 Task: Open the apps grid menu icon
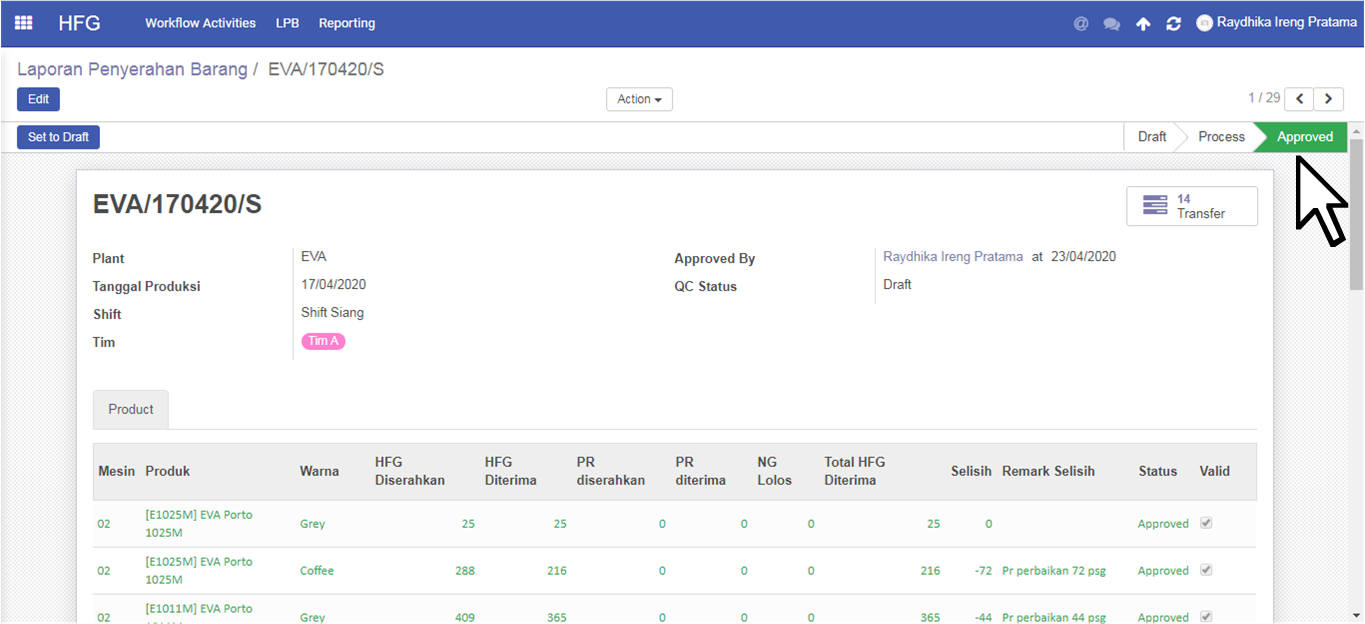[23, 23]
